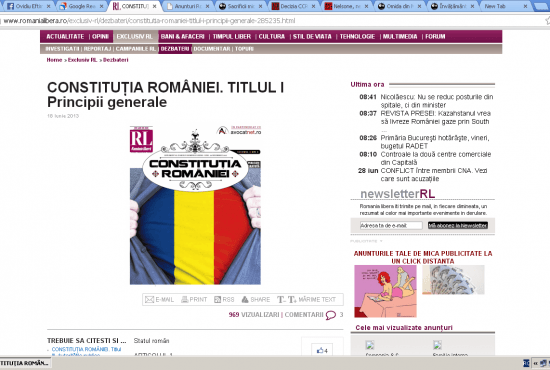Click the browser address bar URL
The height and width of the screenshot is (370, 550).
(149, 21)
